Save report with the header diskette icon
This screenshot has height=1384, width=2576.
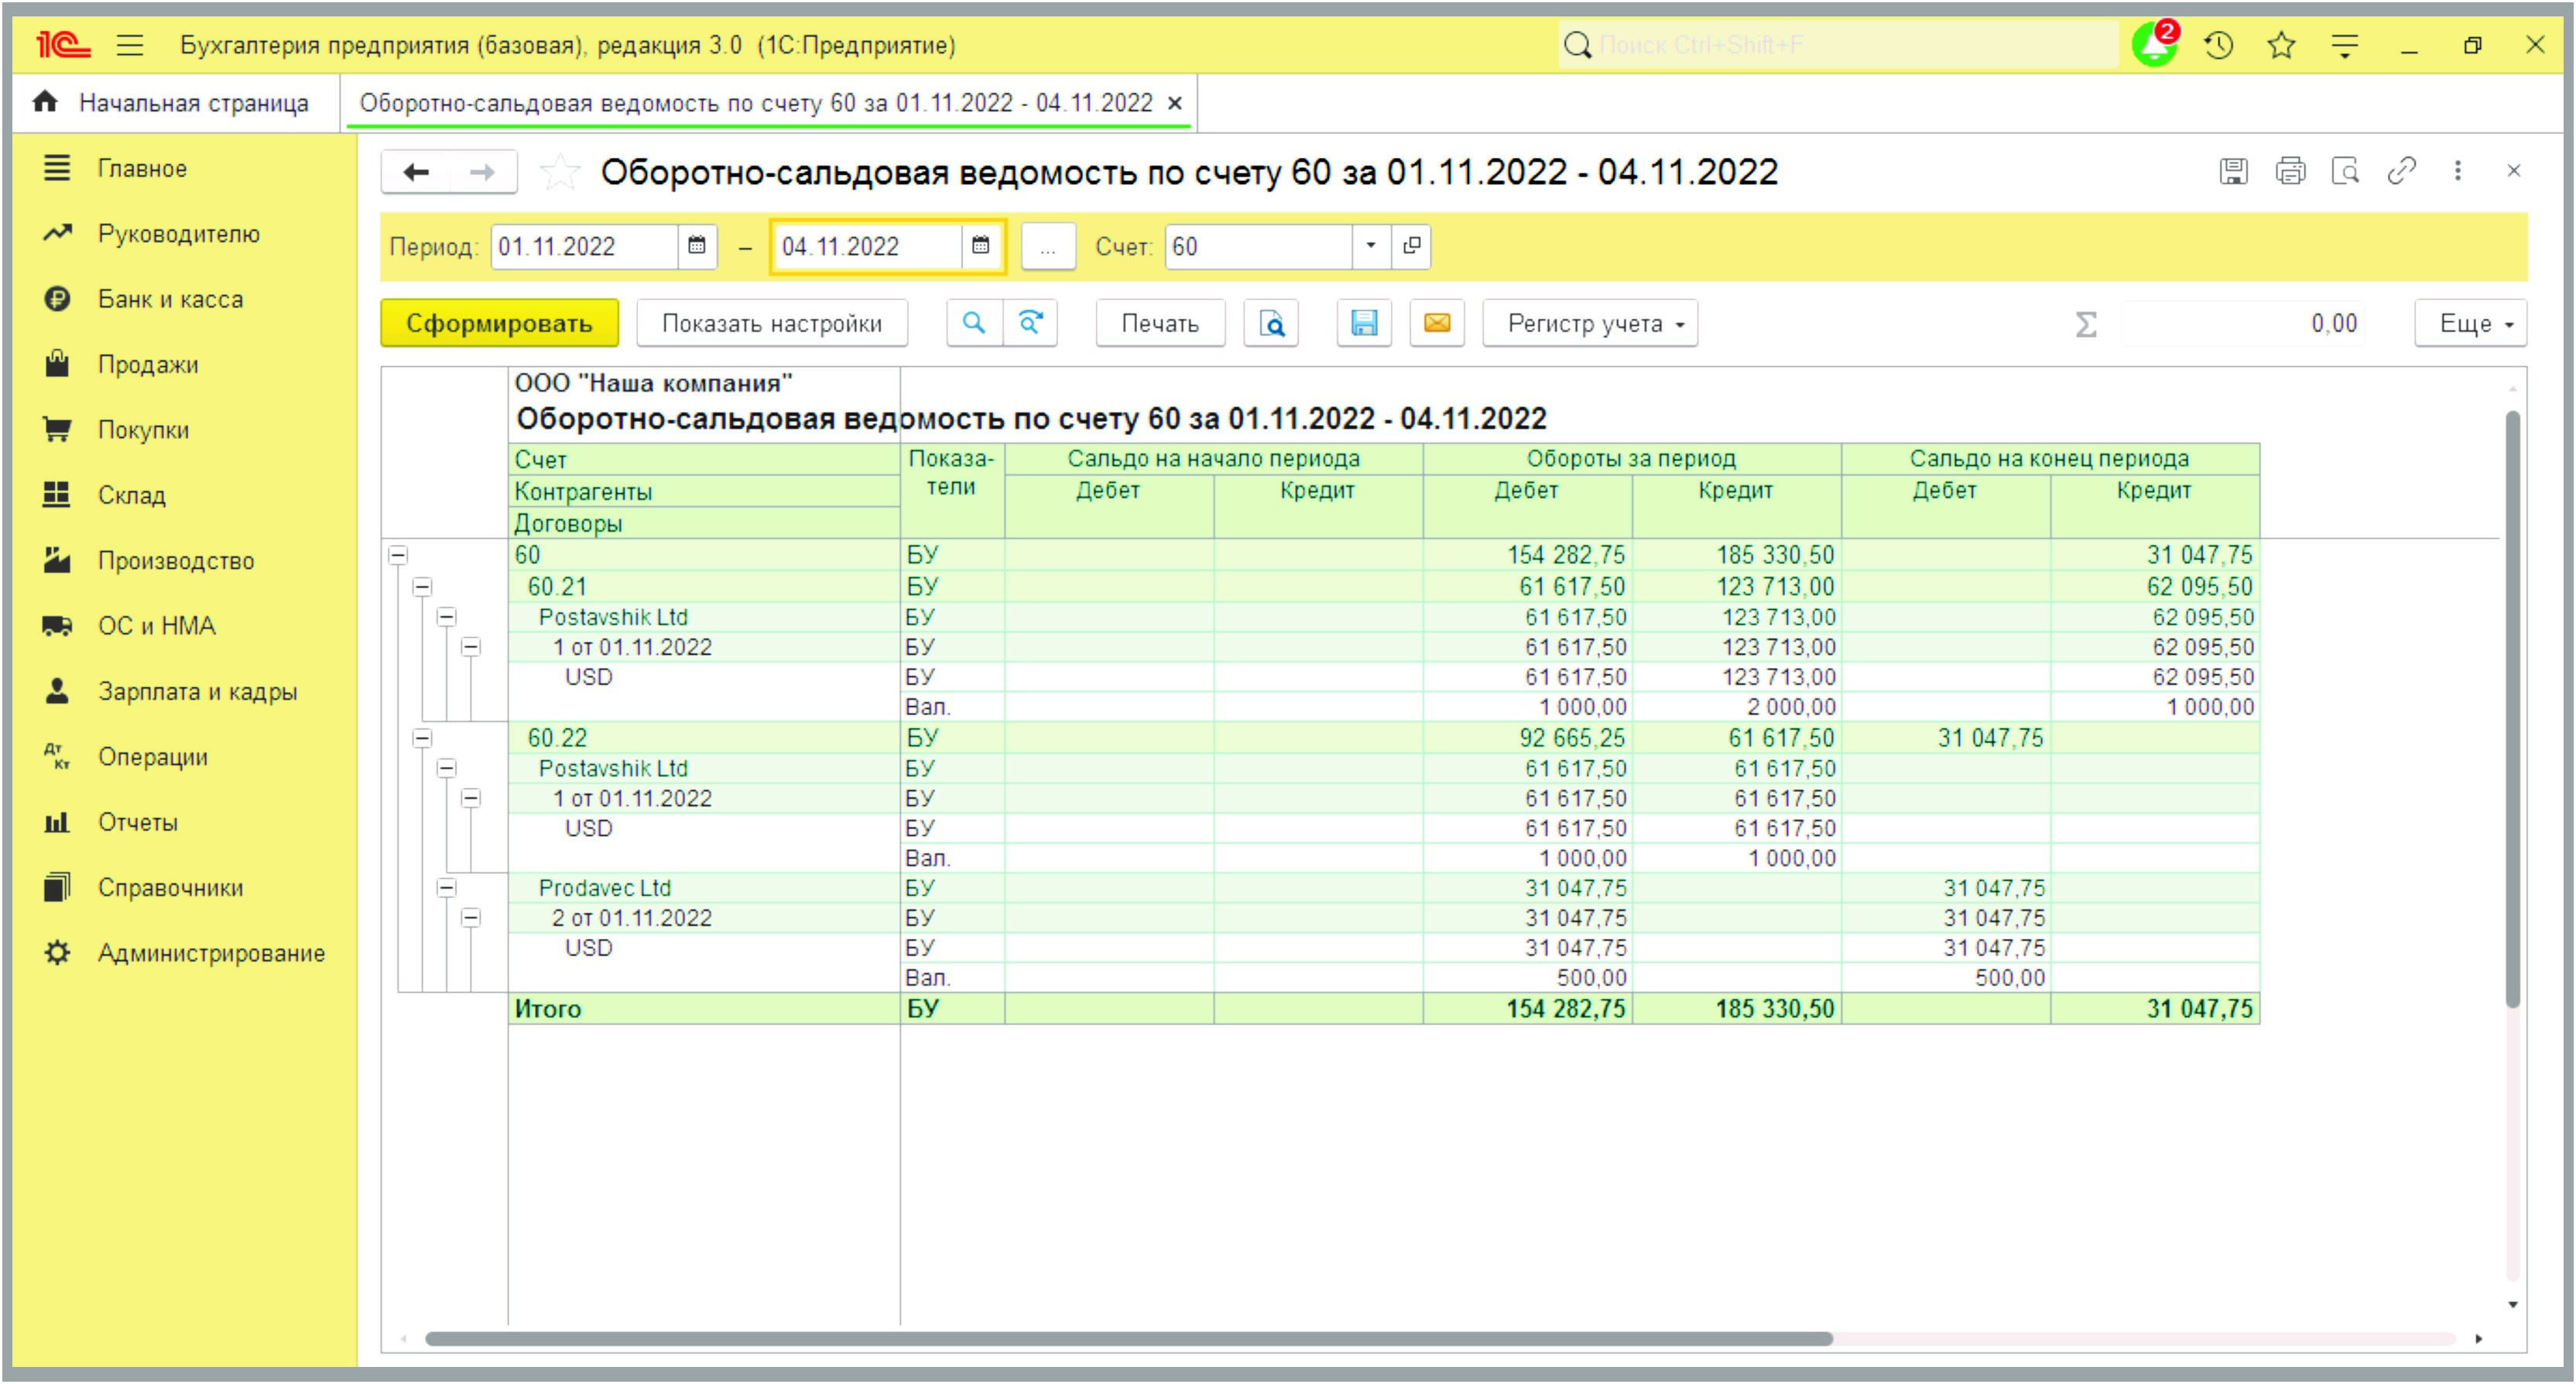point(2234,171)
